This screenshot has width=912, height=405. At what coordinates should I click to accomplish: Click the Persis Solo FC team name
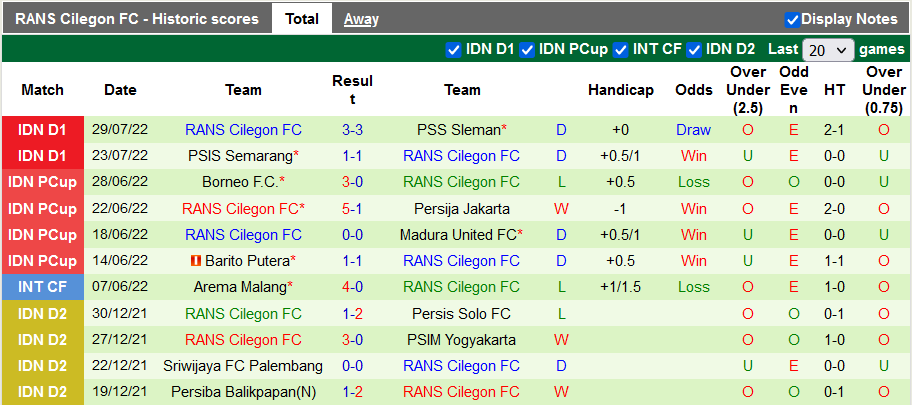coord(462,313)
